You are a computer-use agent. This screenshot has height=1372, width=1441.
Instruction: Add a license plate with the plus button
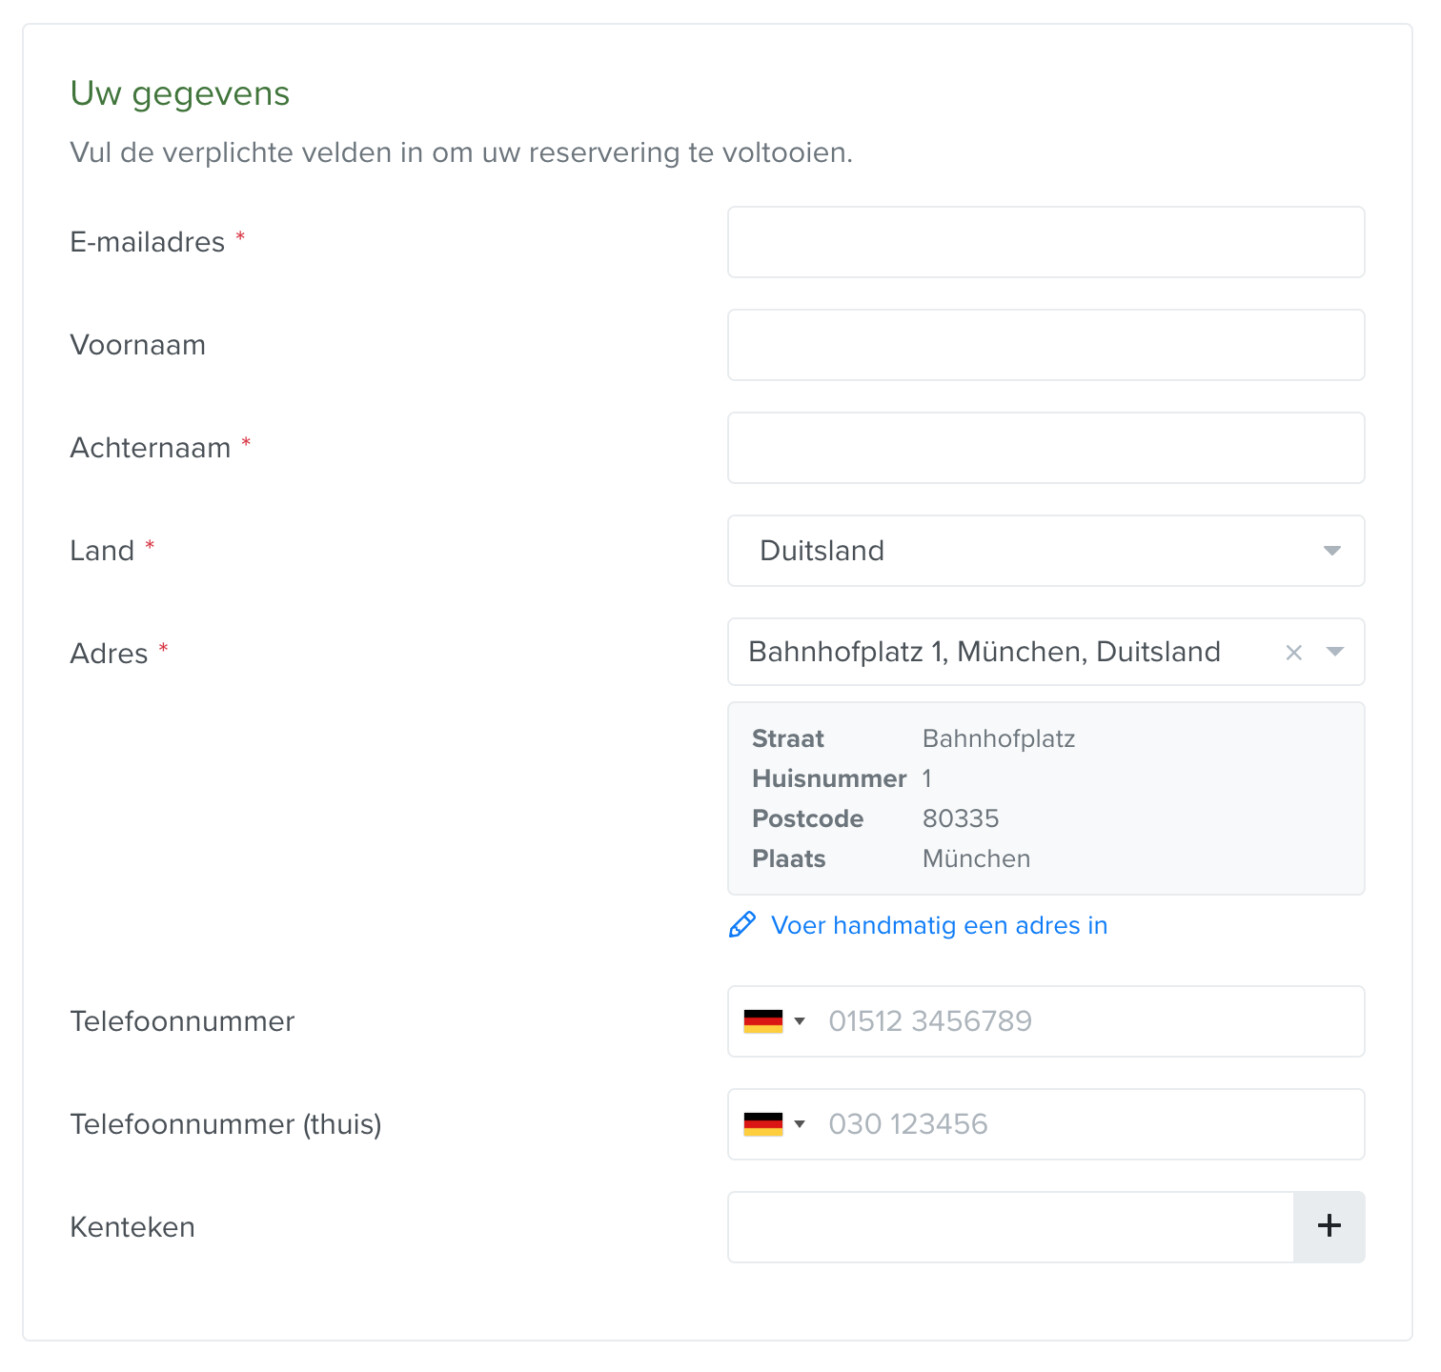[x=1328, y=1226]
